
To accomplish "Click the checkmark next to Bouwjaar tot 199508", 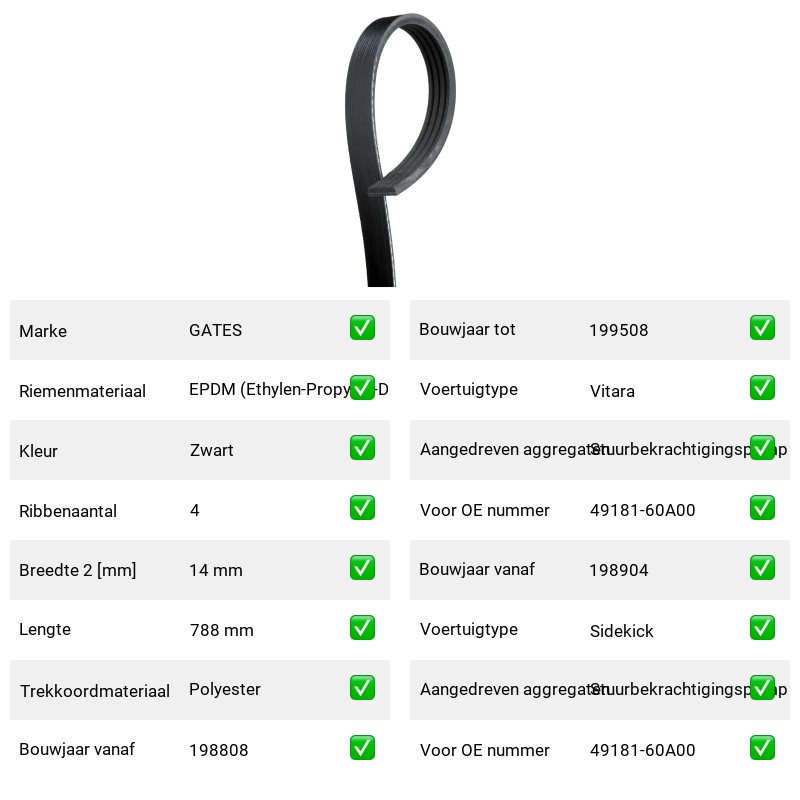I will click(762, 328).
